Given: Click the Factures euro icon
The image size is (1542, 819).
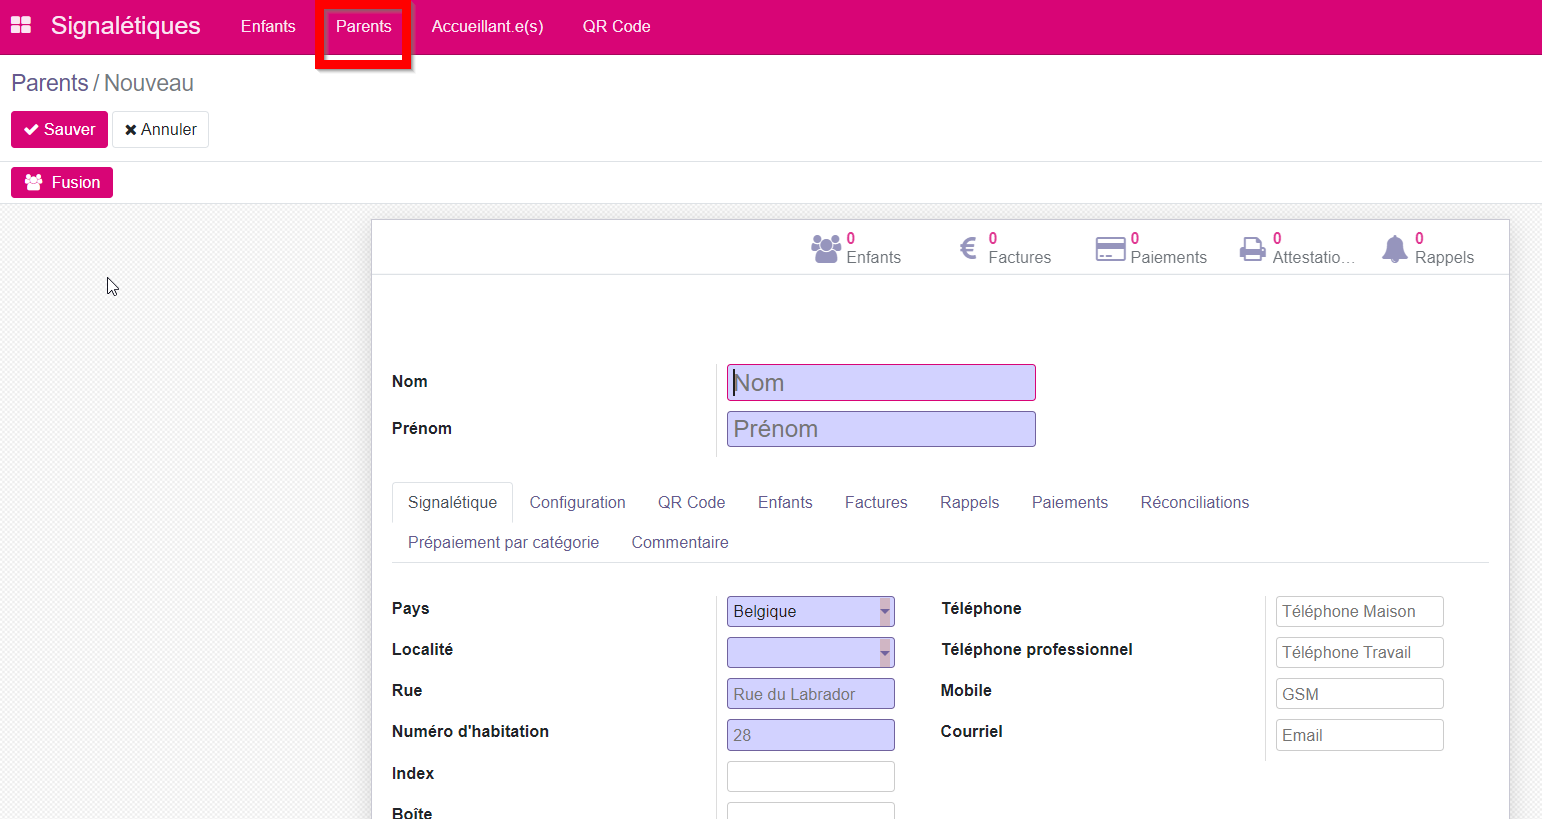Looking at the screenshot, I should point(968,248).
